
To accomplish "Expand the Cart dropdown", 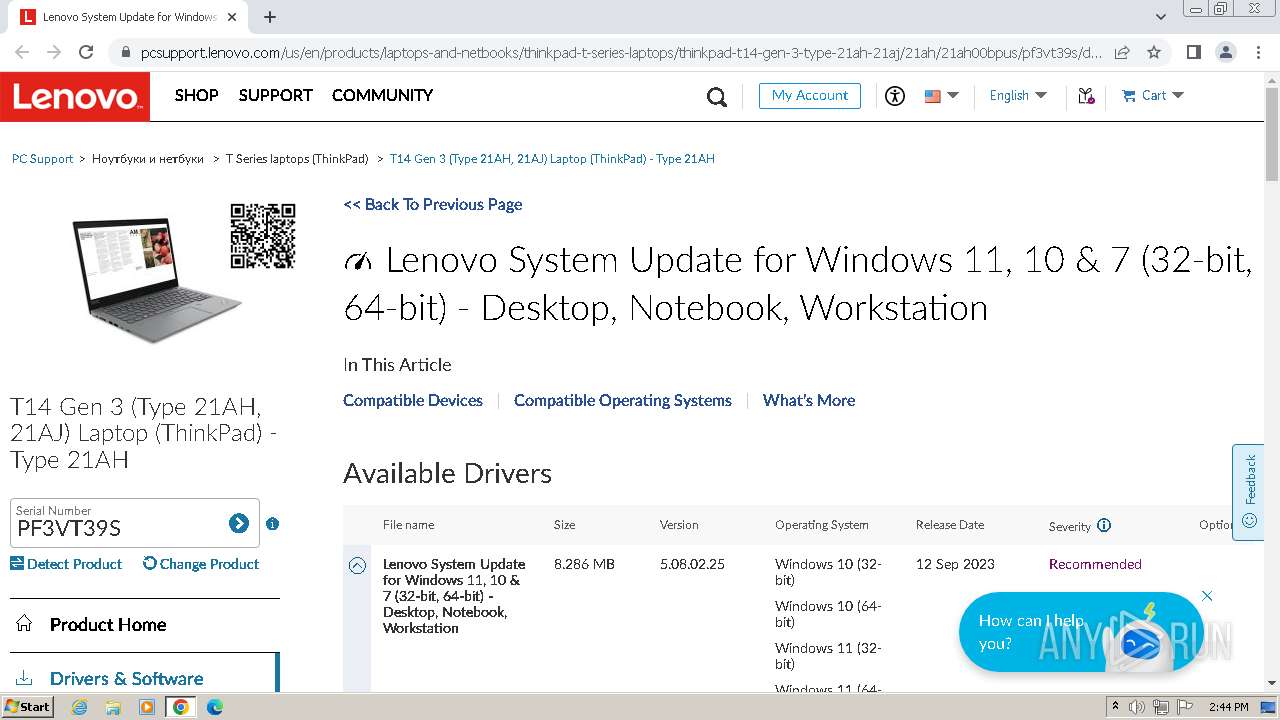I will pyautogui.click(x=1153, y=96).
